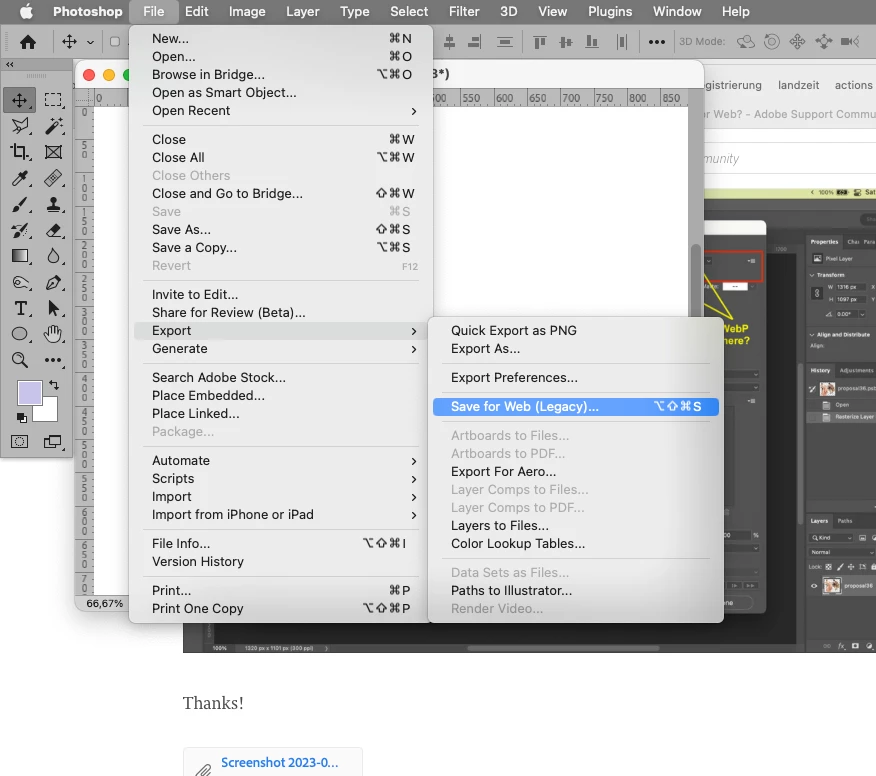The height and width of the screenshot is (776, 876).
Task: Toggle proposal36 layer eye visibility
Action: point(814,586)
